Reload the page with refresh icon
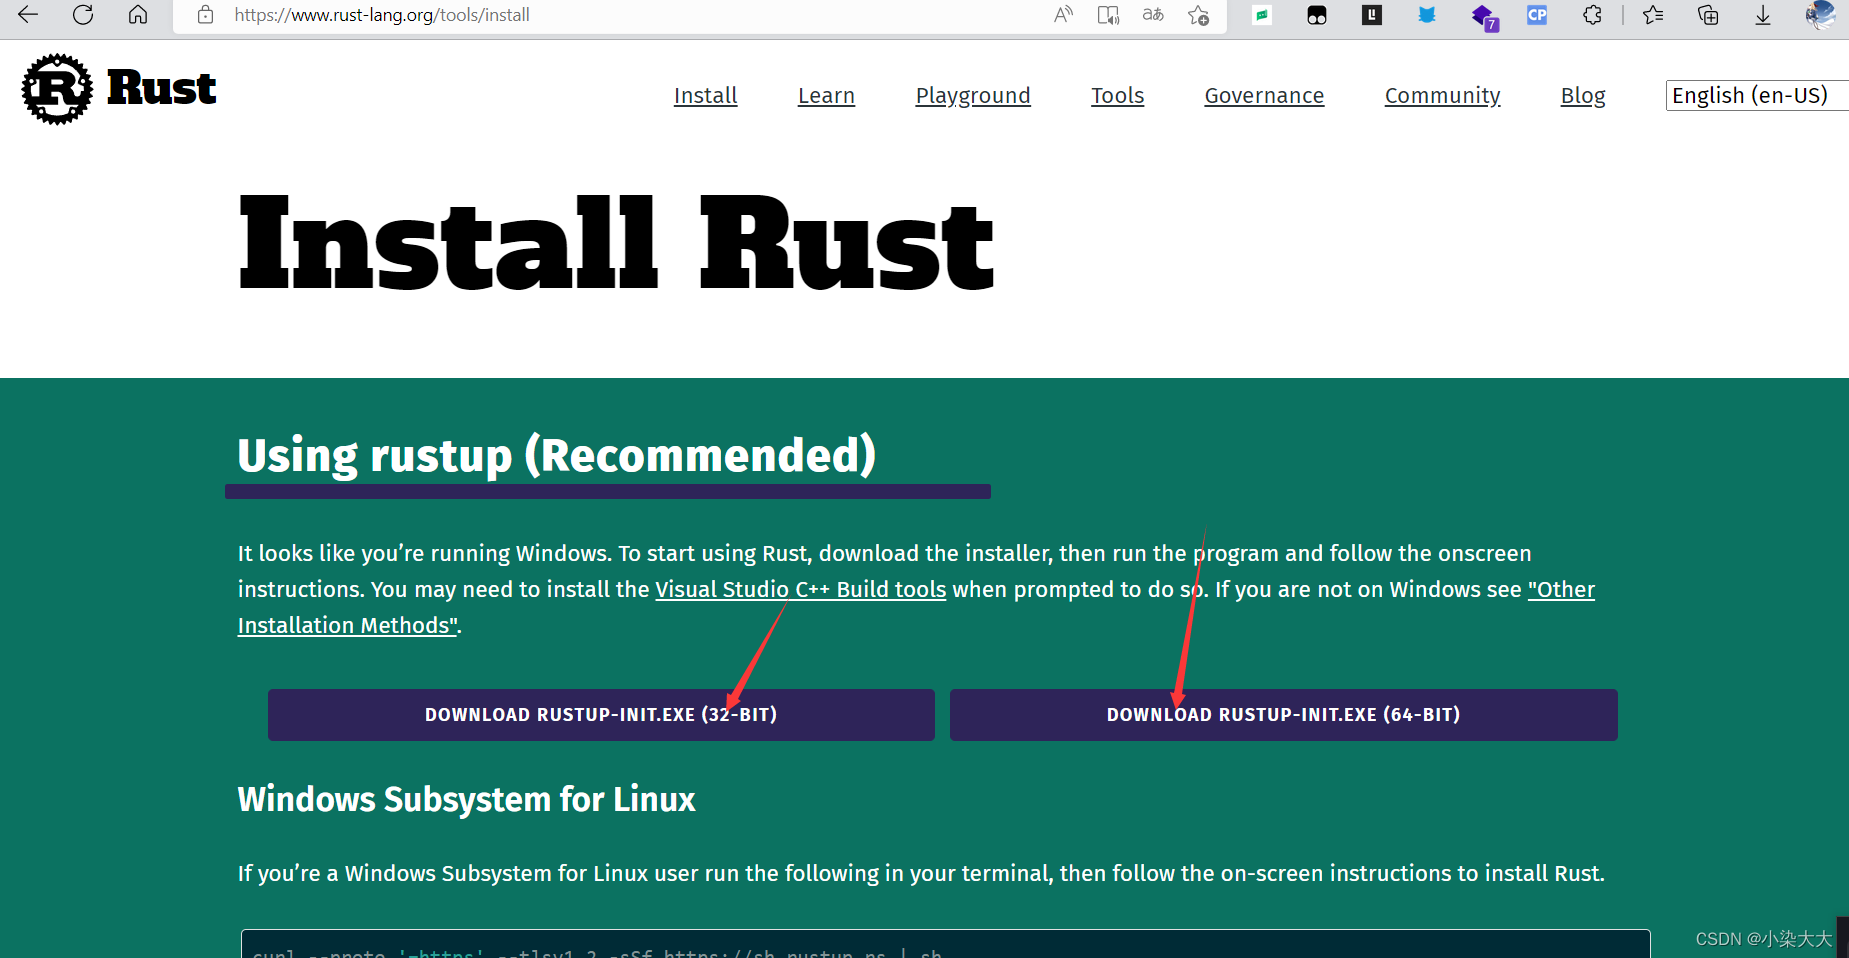Image resolution: width=1849 pixels, height=958 pixels. 83,15
